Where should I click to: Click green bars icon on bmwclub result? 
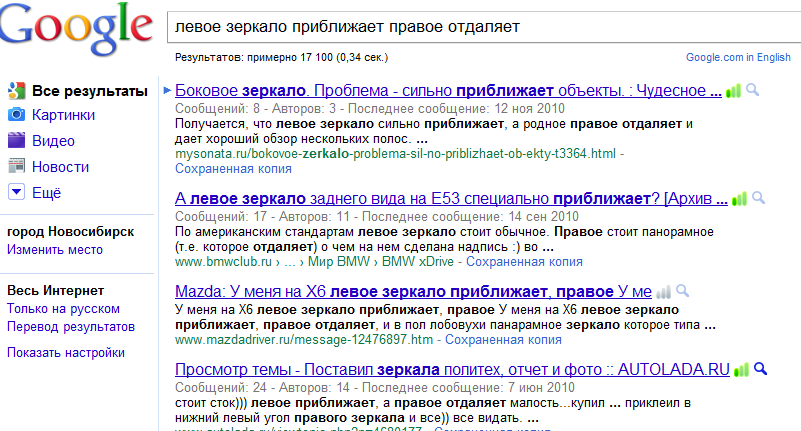pyautogui.click(x=739, y=199)
